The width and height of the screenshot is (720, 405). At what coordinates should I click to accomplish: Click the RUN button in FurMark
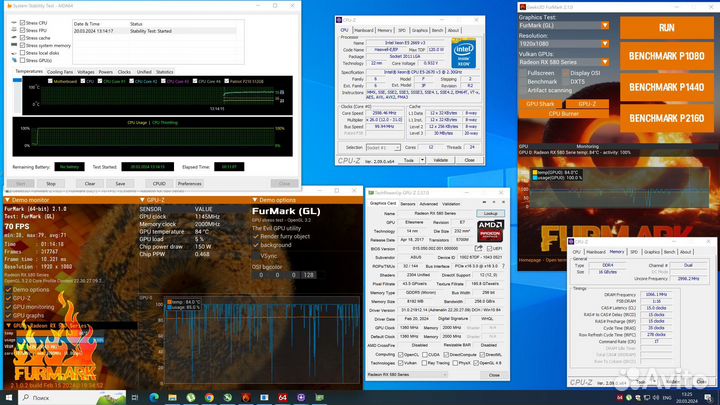pos(667,28)
